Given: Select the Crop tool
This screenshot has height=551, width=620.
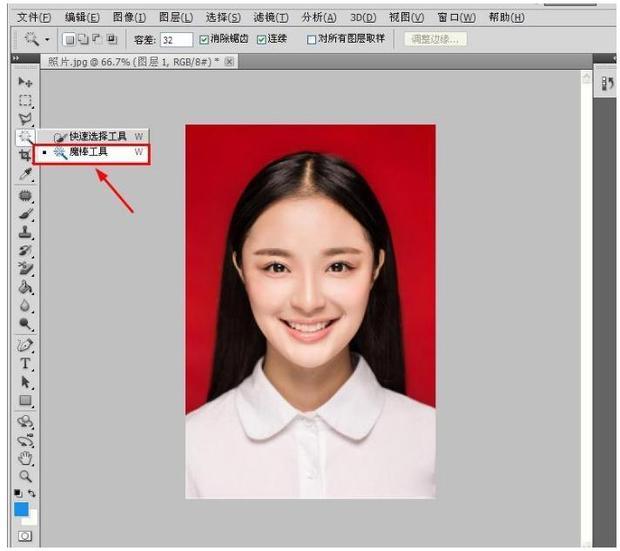Looking at the screenshot, I should [x=26, y=155].
